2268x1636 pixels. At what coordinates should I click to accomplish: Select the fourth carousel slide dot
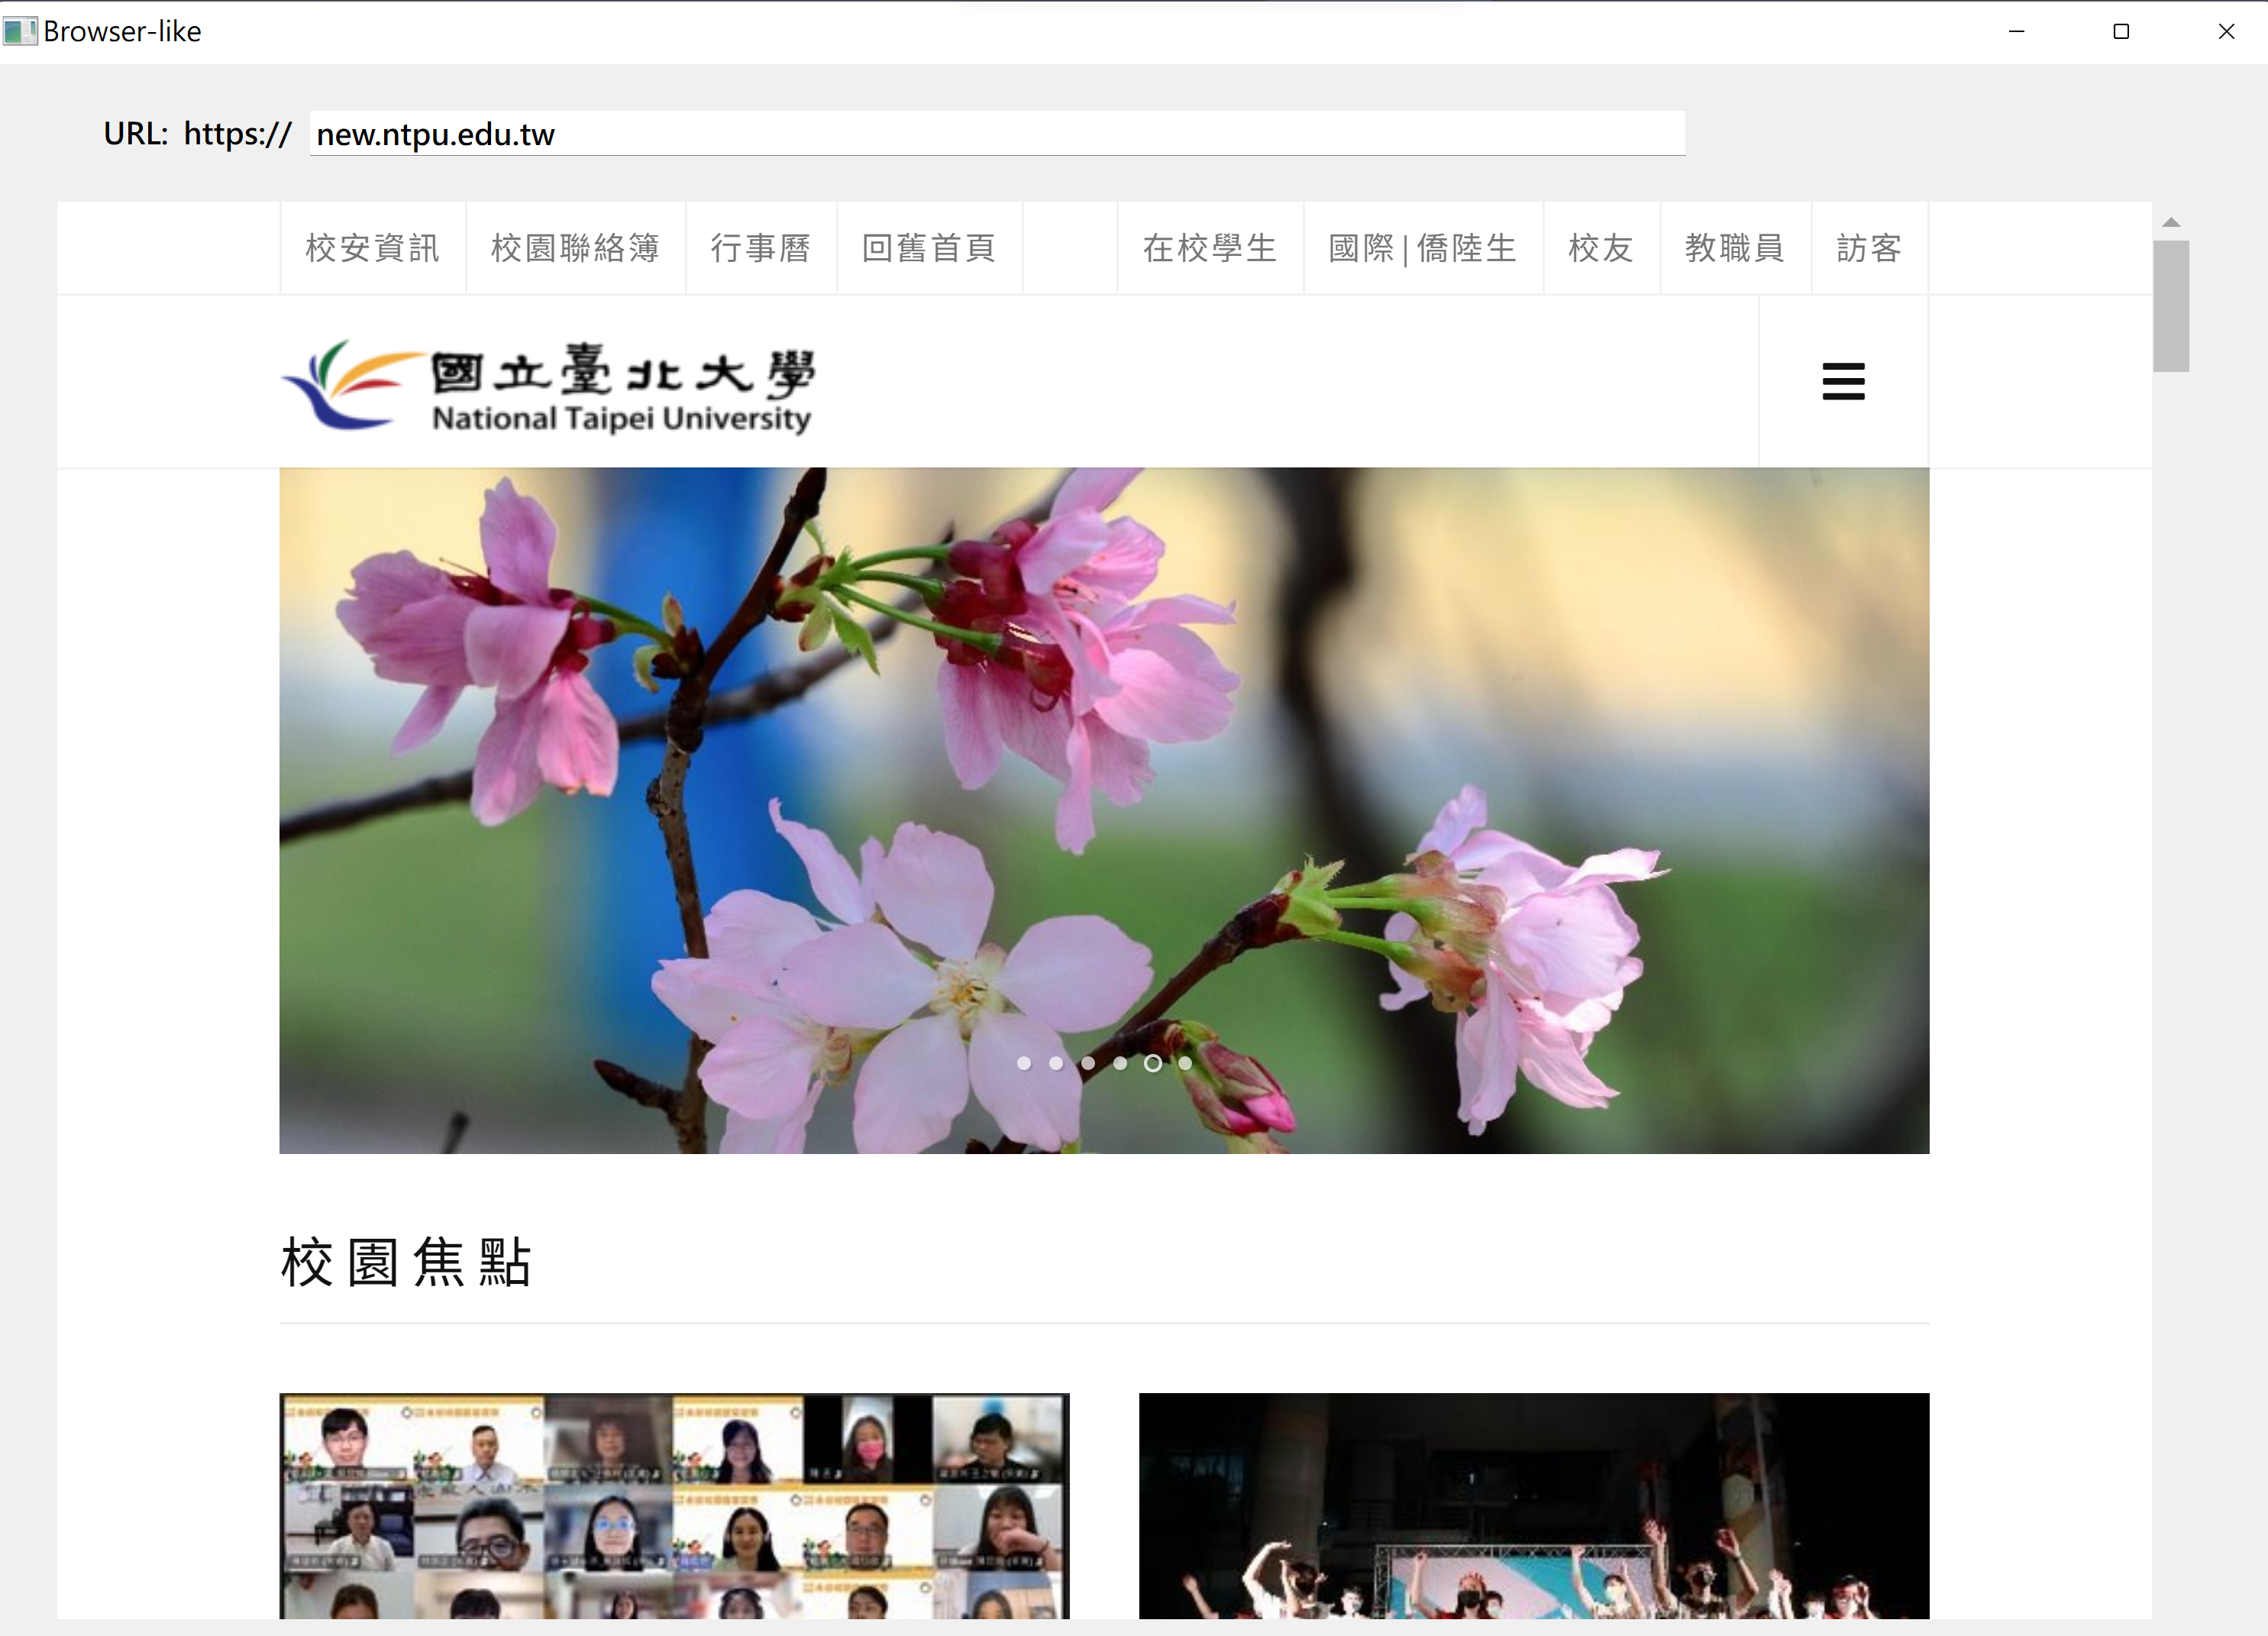1120,1063
